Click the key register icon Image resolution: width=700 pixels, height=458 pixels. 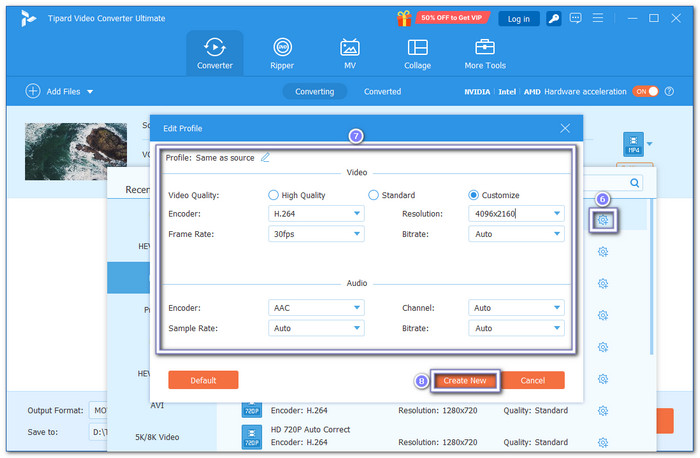[x=554, y=19]
